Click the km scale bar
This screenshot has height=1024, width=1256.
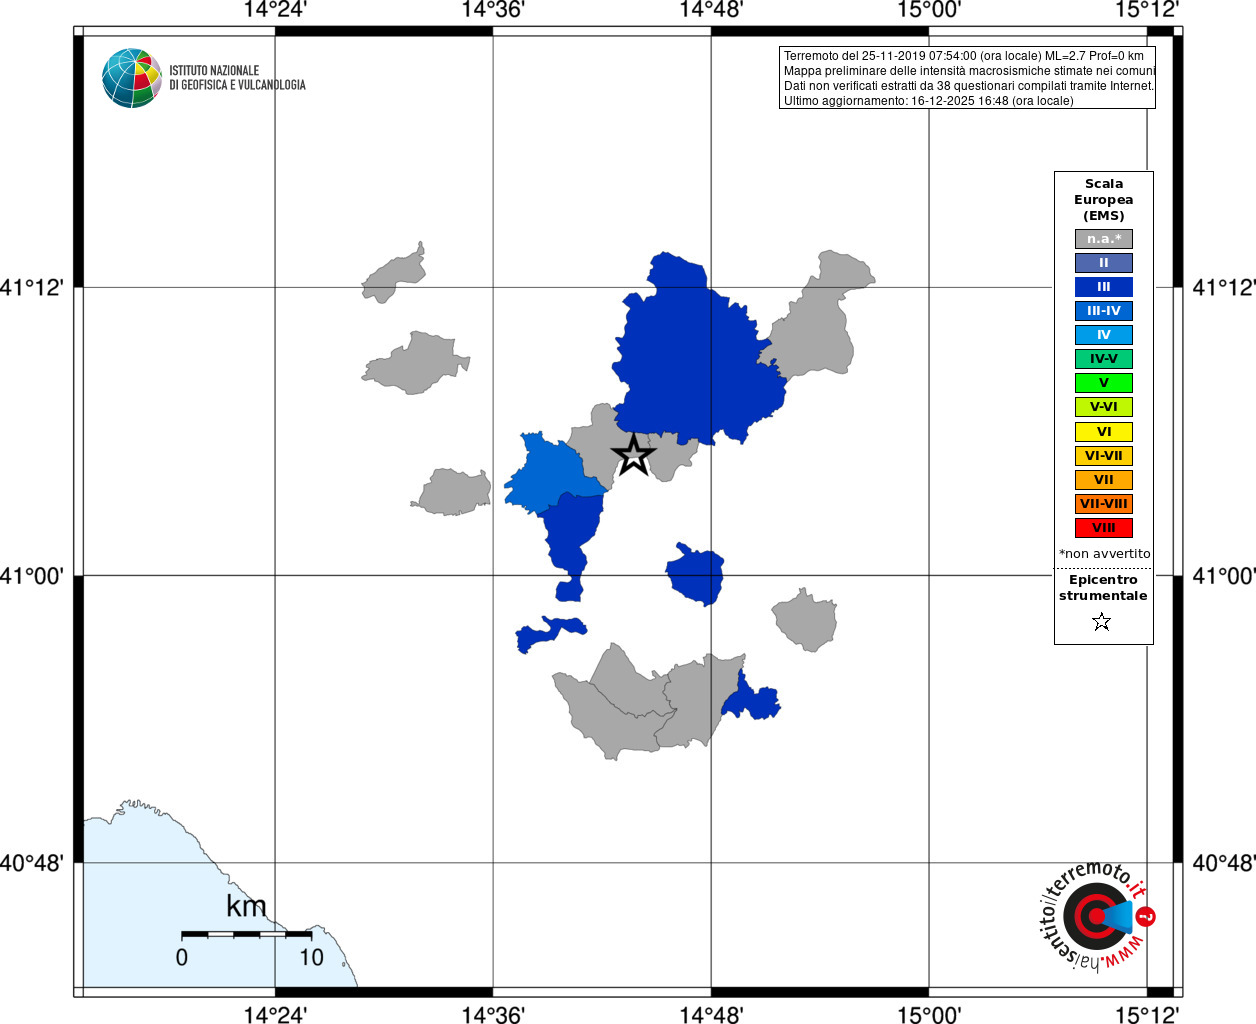pyautogui.click(x=246, y=934)
